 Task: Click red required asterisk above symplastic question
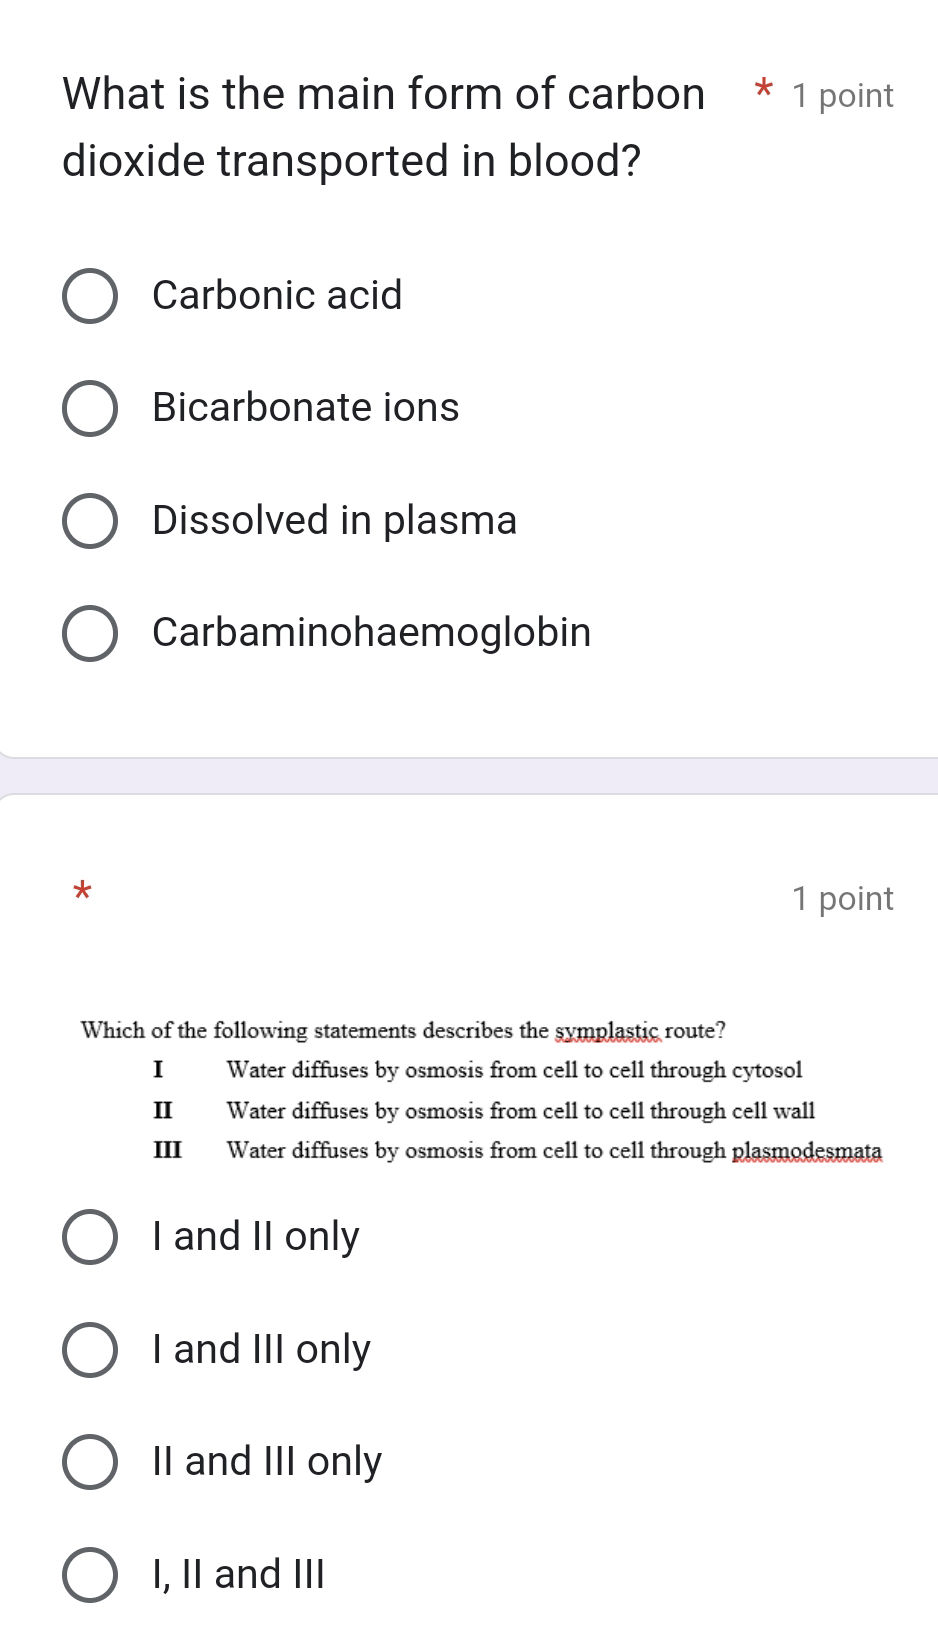click(x=83, y=890)
